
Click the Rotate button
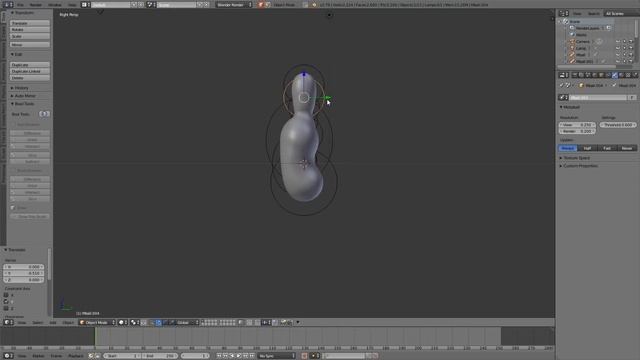point(30,30)
